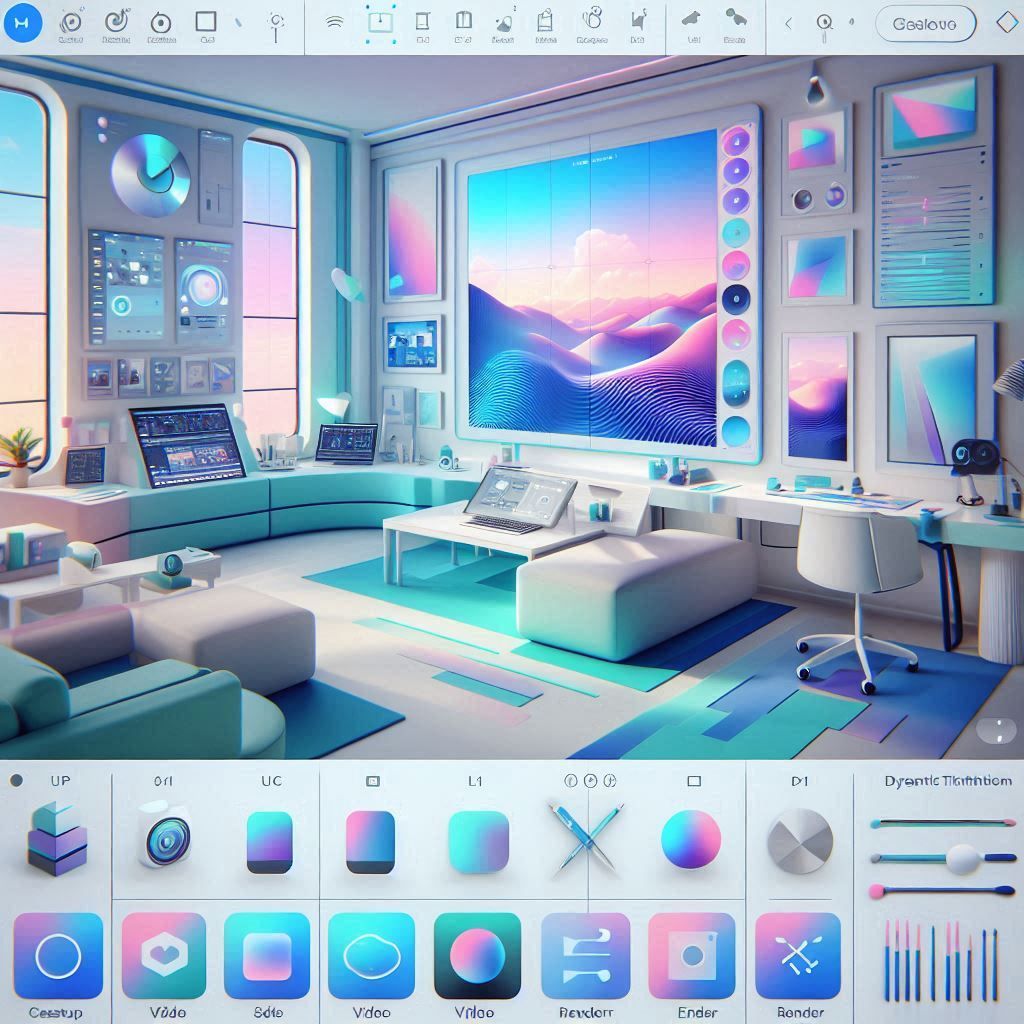
Task: Pick the teal-to-purple gradient swatch under UC
Action: point(270,842)
